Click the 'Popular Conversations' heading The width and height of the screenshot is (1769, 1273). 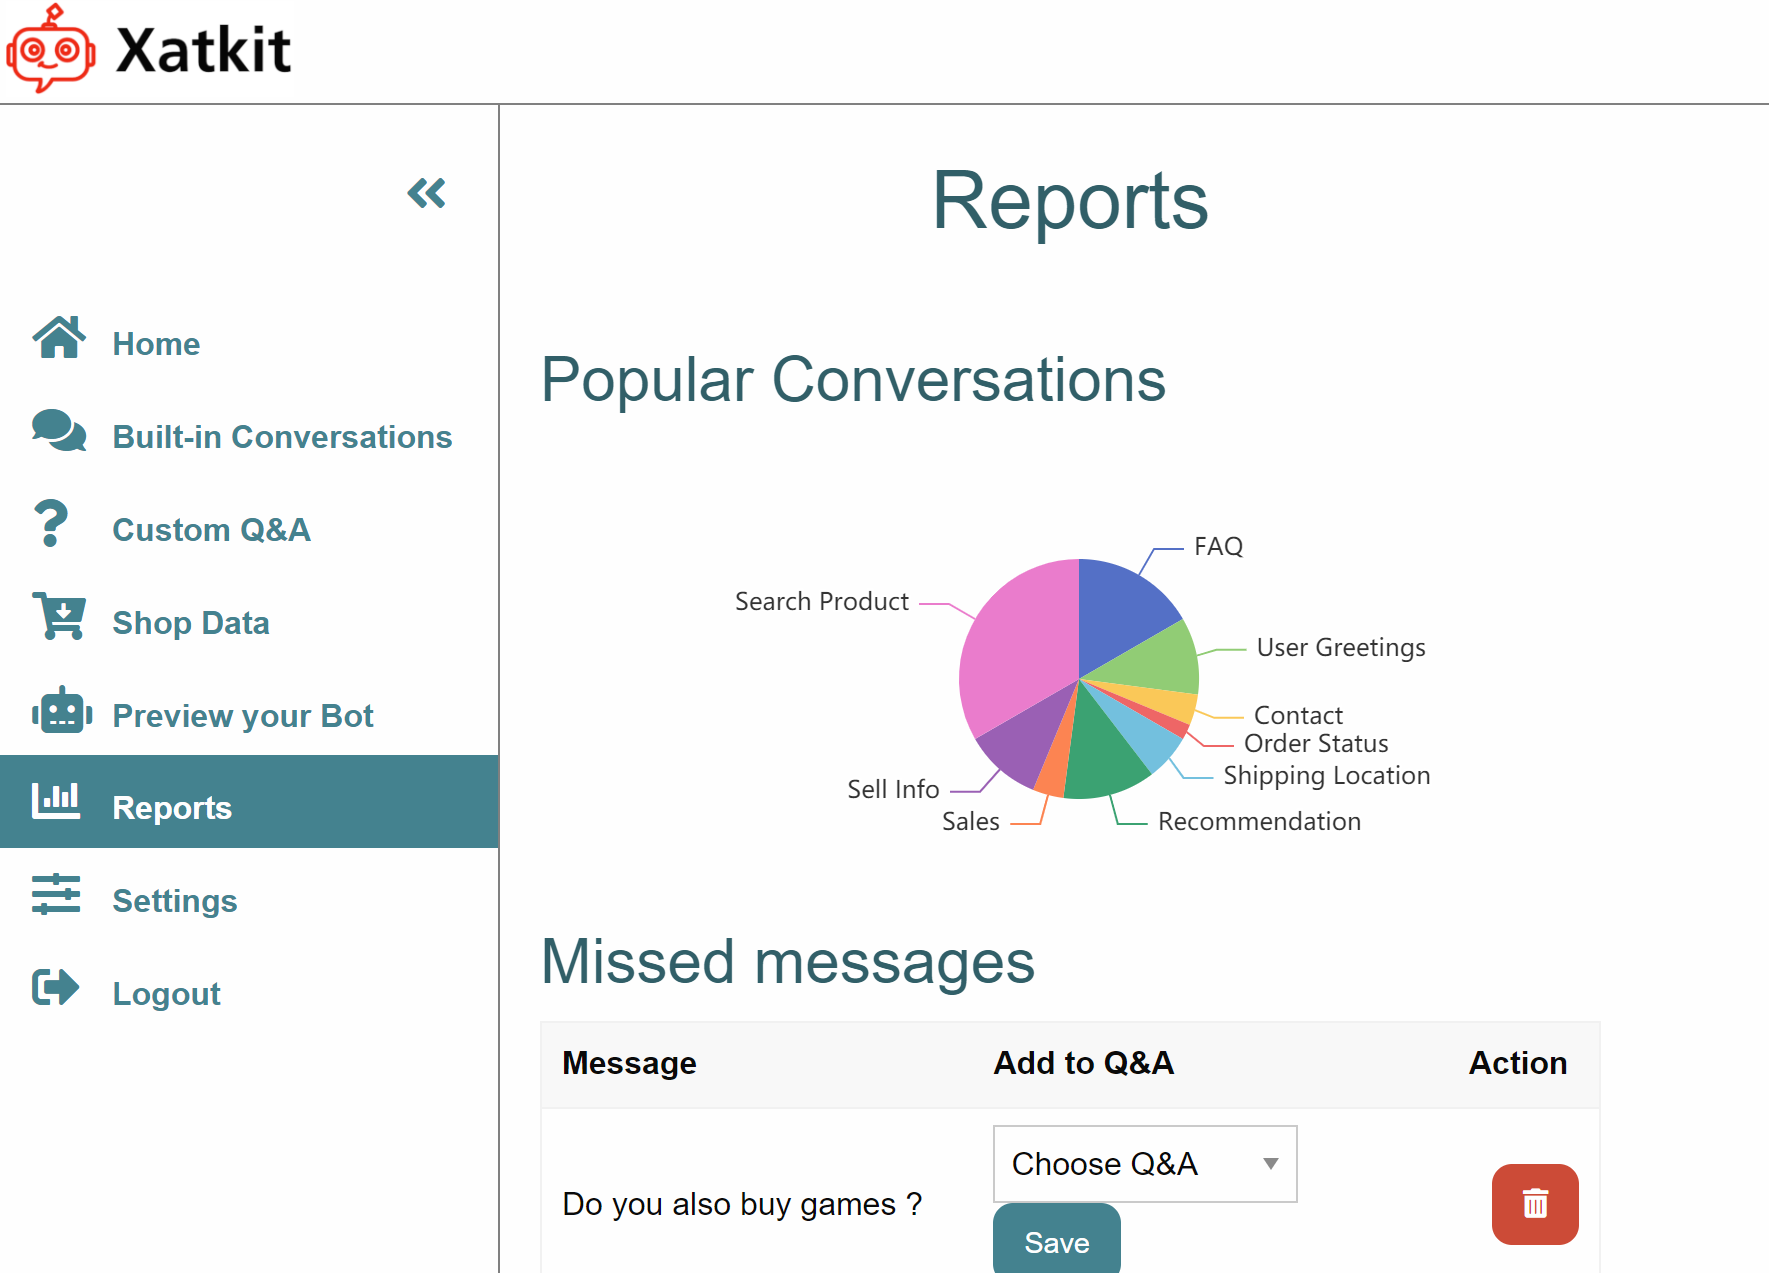point(853,380)
